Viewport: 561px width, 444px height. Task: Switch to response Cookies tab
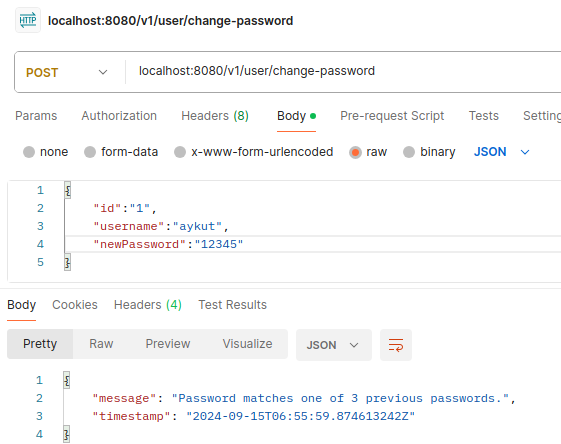pyautogui.click(x=75, y=305)
